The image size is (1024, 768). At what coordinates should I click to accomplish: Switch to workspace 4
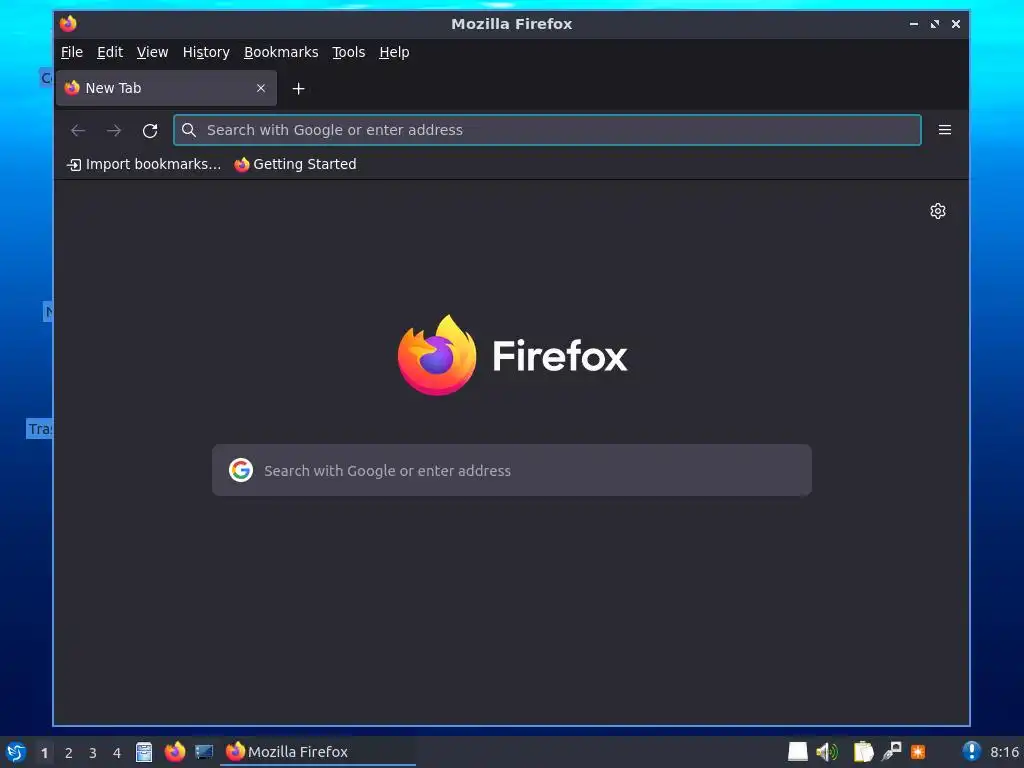(117, 753)
